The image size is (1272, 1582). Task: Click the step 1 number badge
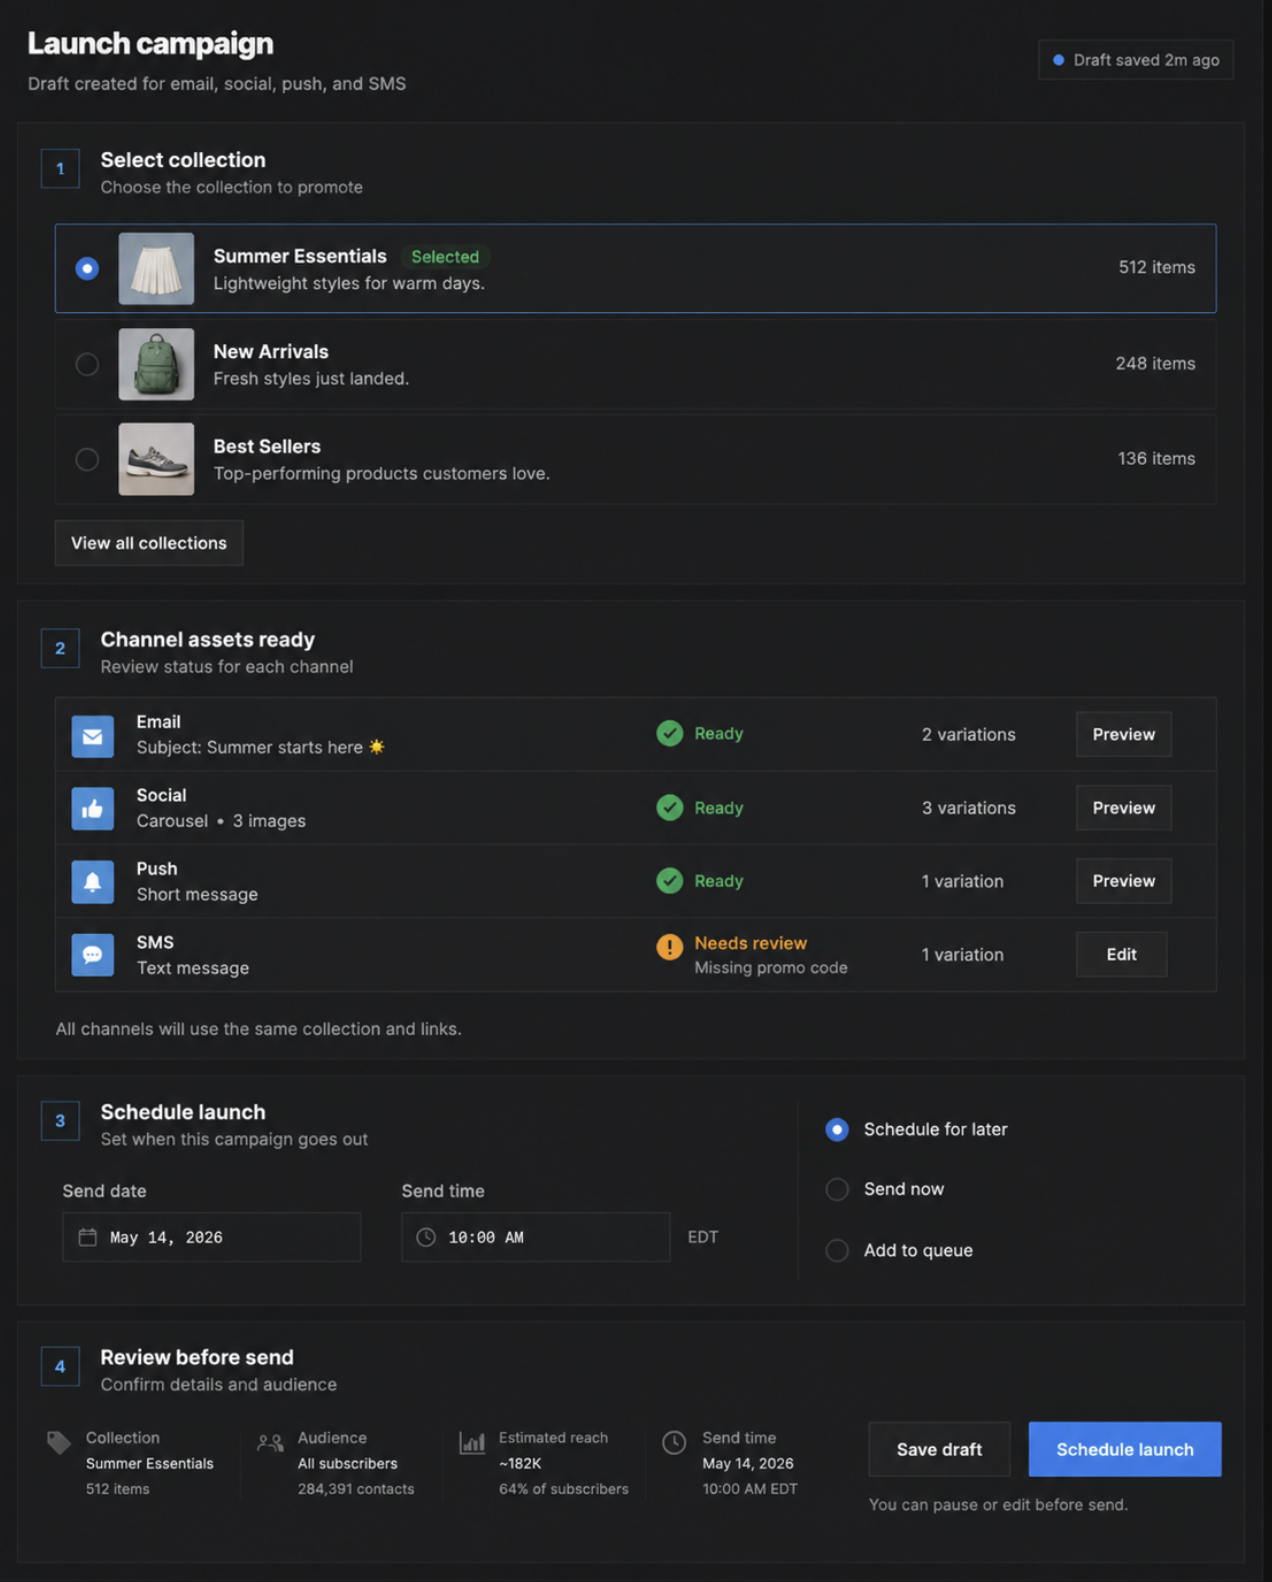pos(60,169)
